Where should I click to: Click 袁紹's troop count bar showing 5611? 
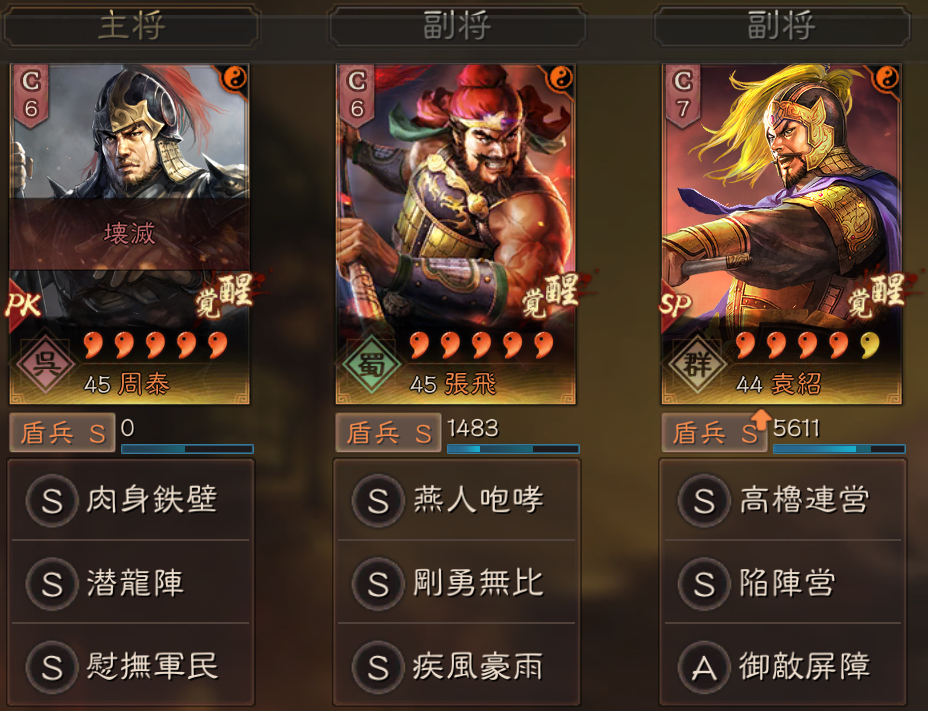coord(839,449)
